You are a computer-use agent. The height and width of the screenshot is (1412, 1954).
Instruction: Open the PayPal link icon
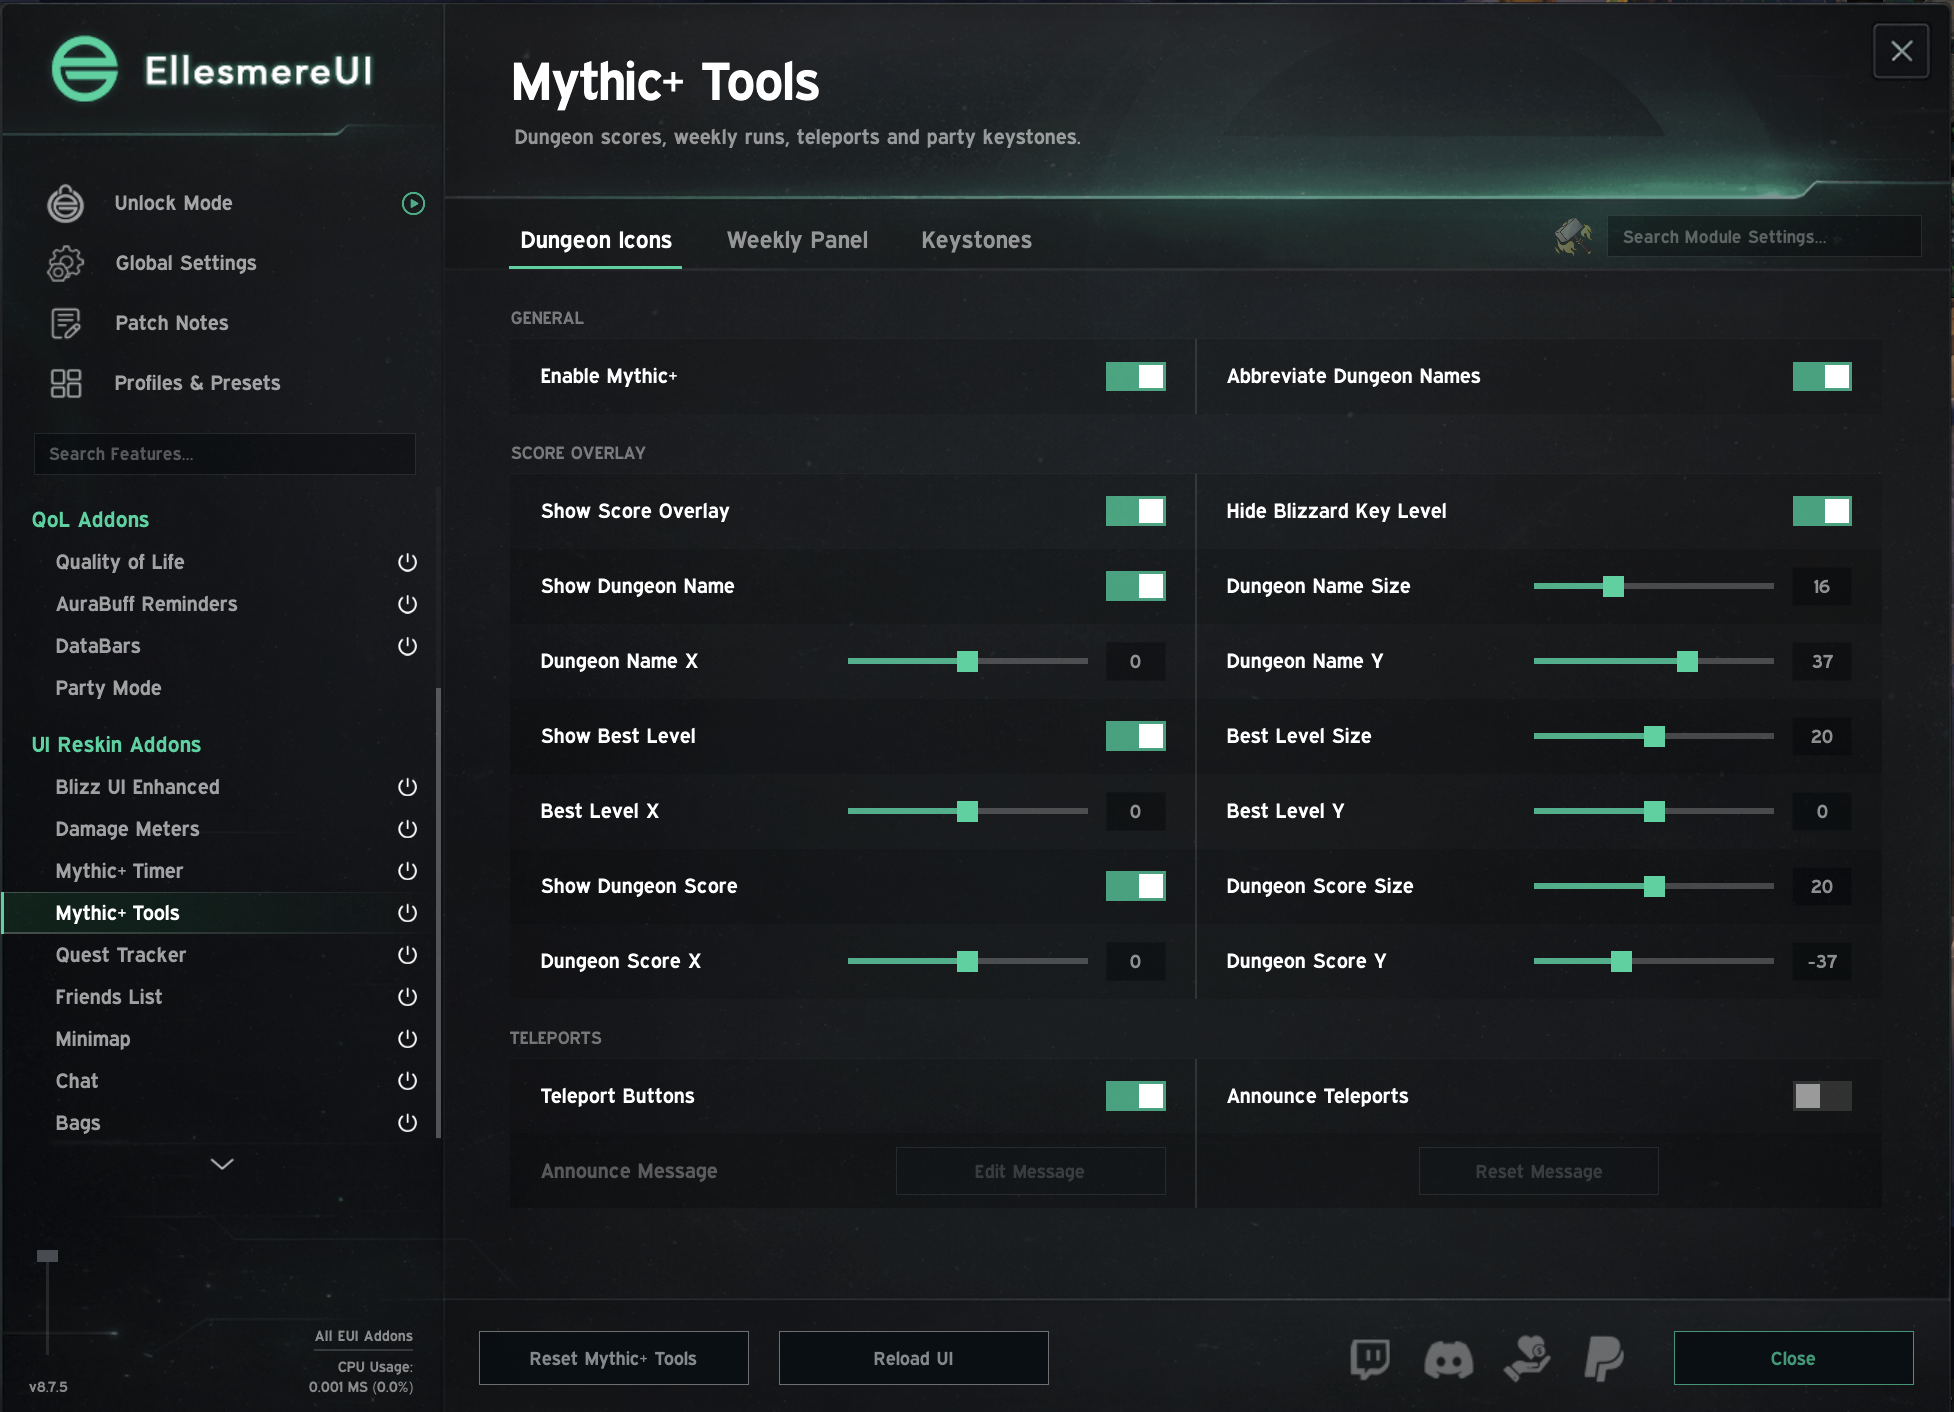point(1604,1359)
